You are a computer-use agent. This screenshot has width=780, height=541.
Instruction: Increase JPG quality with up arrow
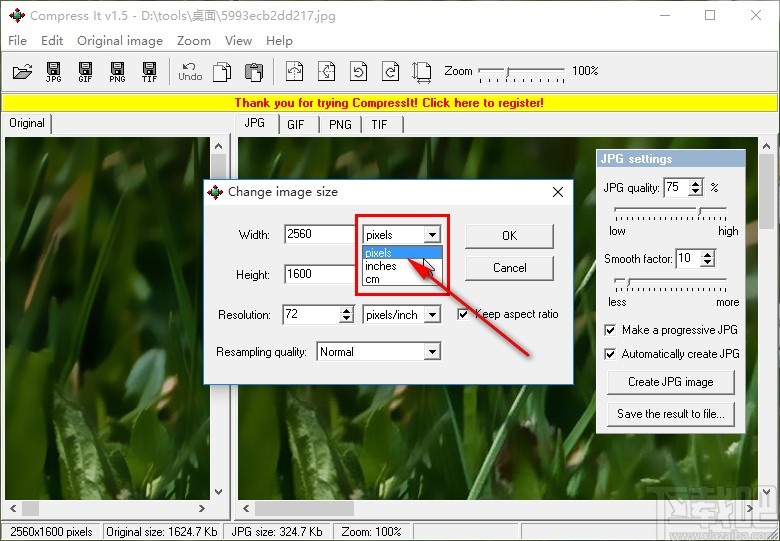(x=695, y=183)
